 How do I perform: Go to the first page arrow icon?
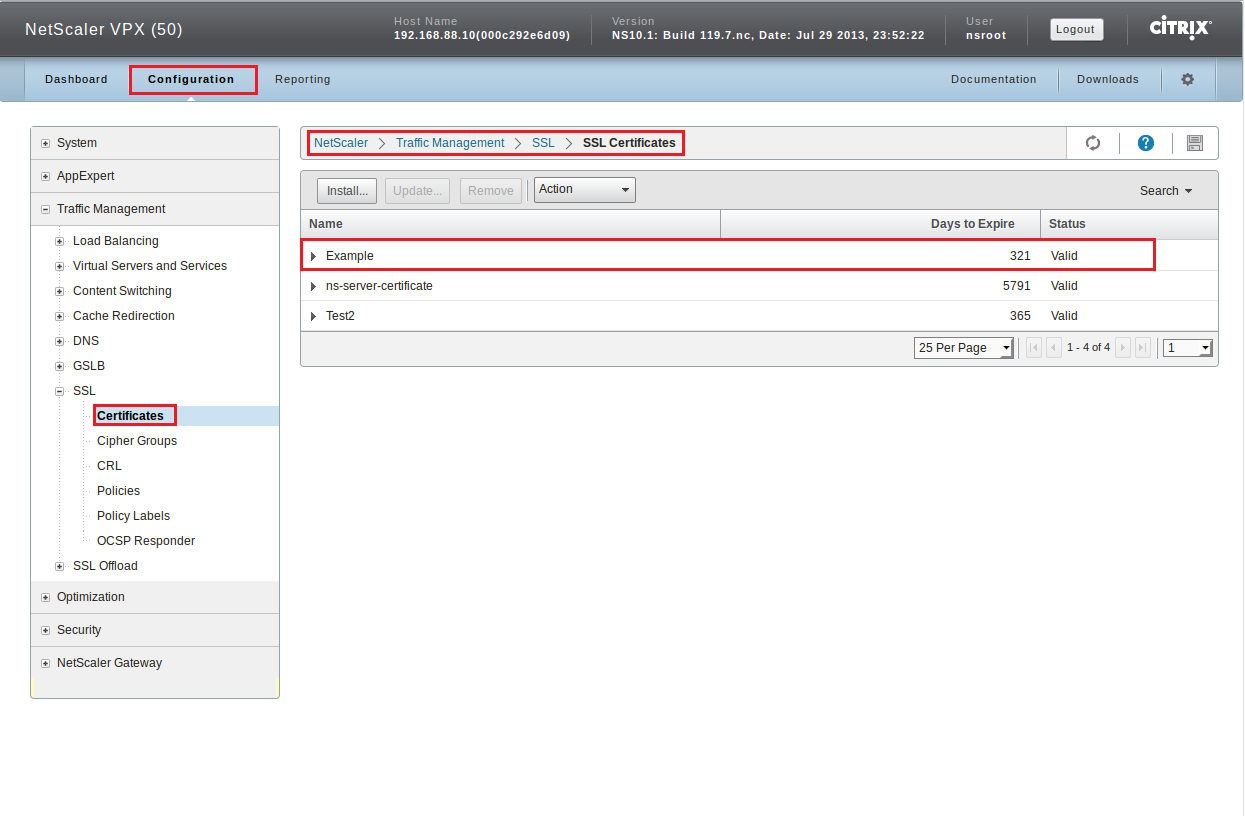tap(1034, 348)
